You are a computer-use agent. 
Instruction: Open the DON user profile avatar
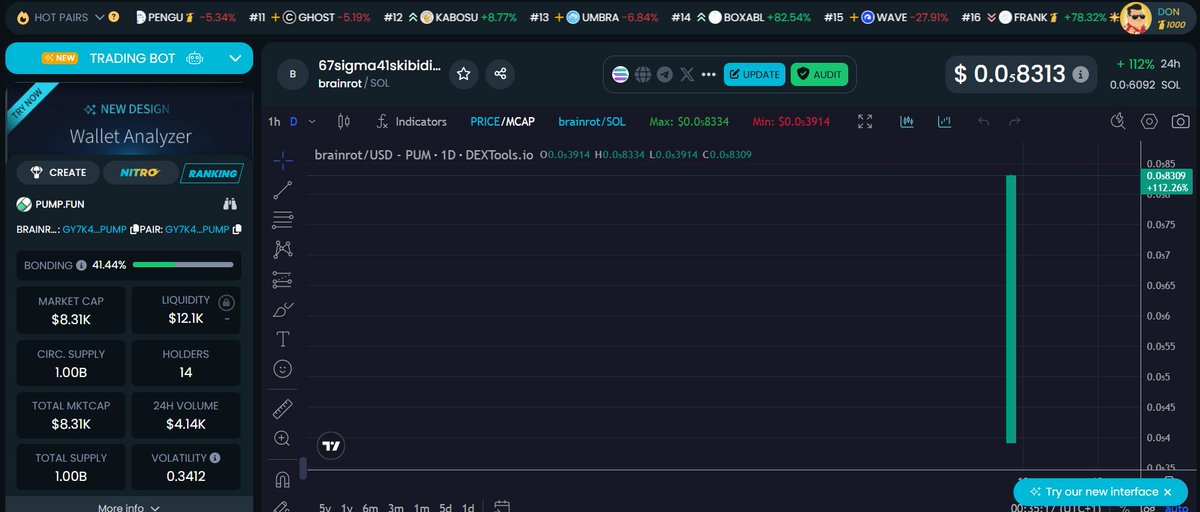1136,17
